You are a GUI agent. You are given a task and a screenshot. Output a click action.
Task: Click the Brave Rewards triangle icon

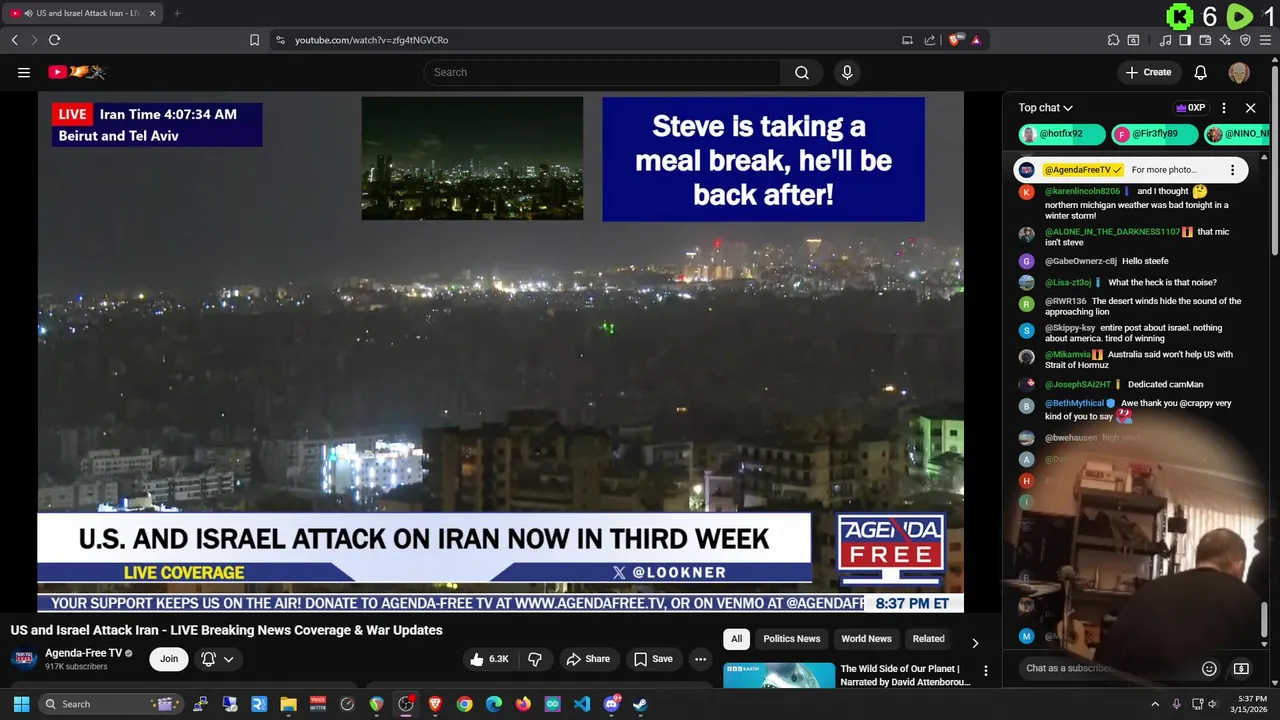coord(975,40)
